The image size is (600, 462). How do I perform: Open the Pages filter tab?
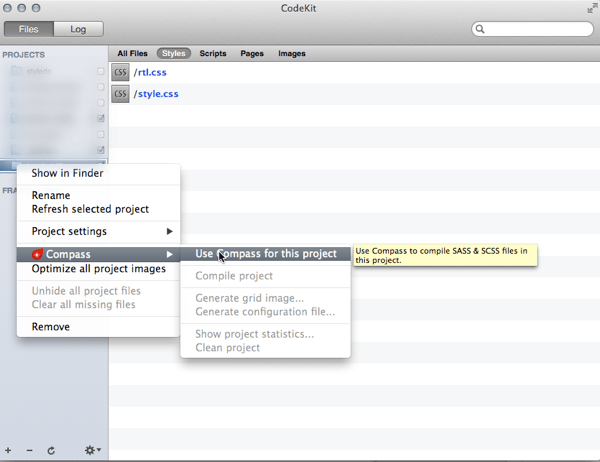252,54
